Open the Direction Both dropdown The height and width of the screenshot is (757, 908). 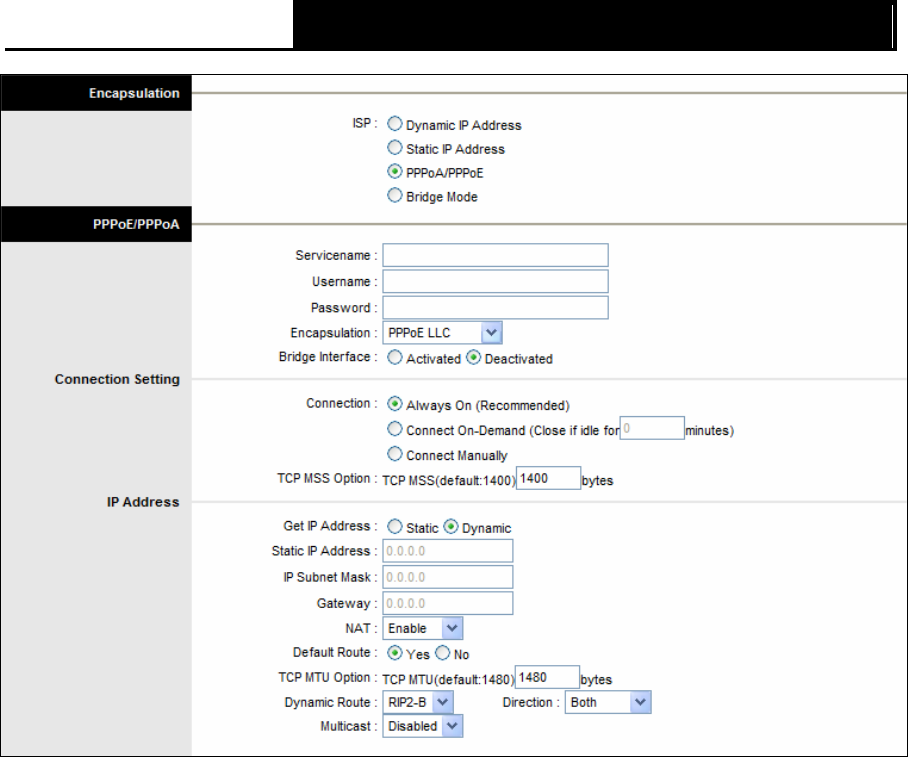click(608, 703)
